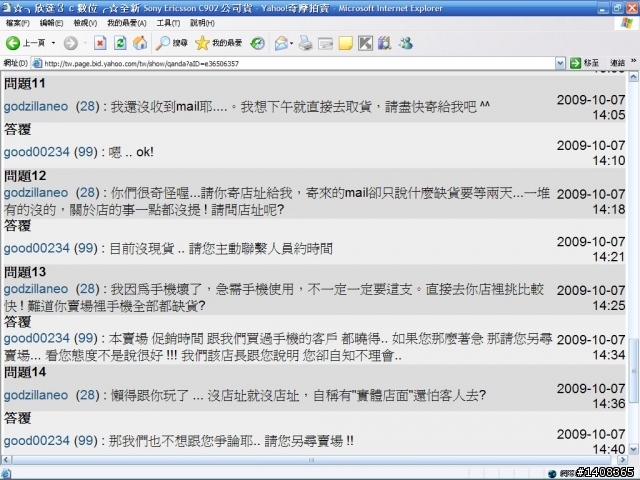This screenshot has height=480, width=640.
Task: Click the 問題13 heading
Action: pyautogui.click(x=25, y=272)
